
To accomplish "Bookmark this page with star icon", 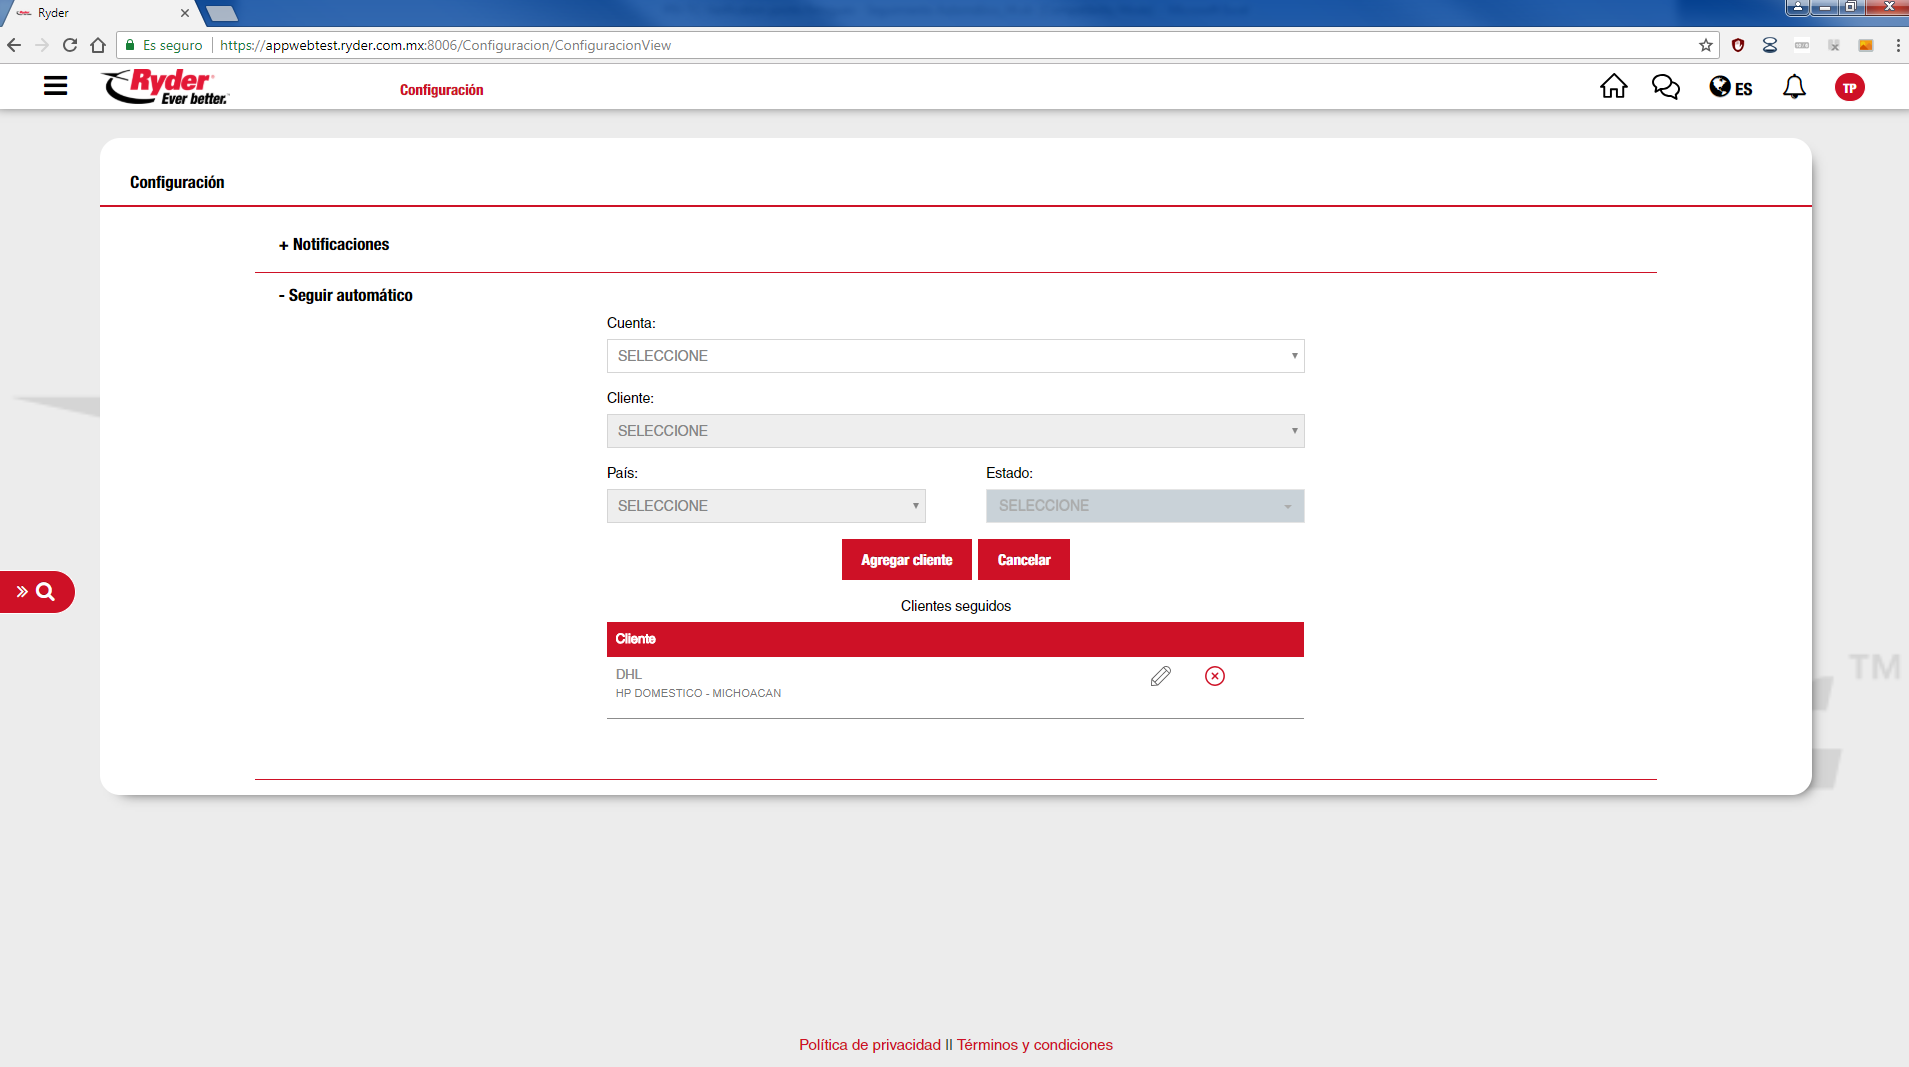I will [x=1705, y=45].
